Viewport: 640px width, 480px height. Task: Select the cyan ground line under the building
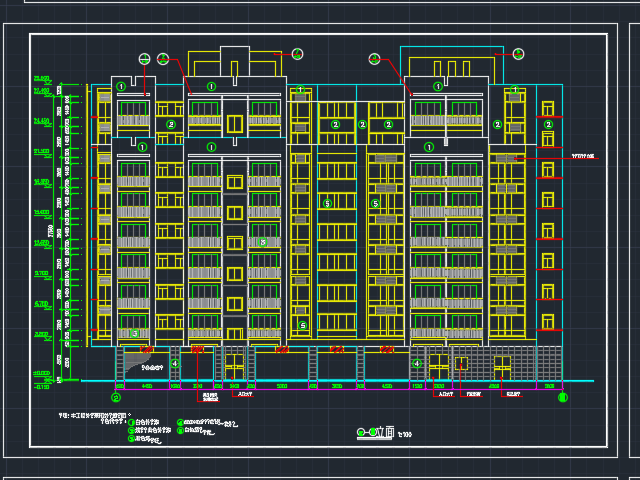tap(330, 381)
